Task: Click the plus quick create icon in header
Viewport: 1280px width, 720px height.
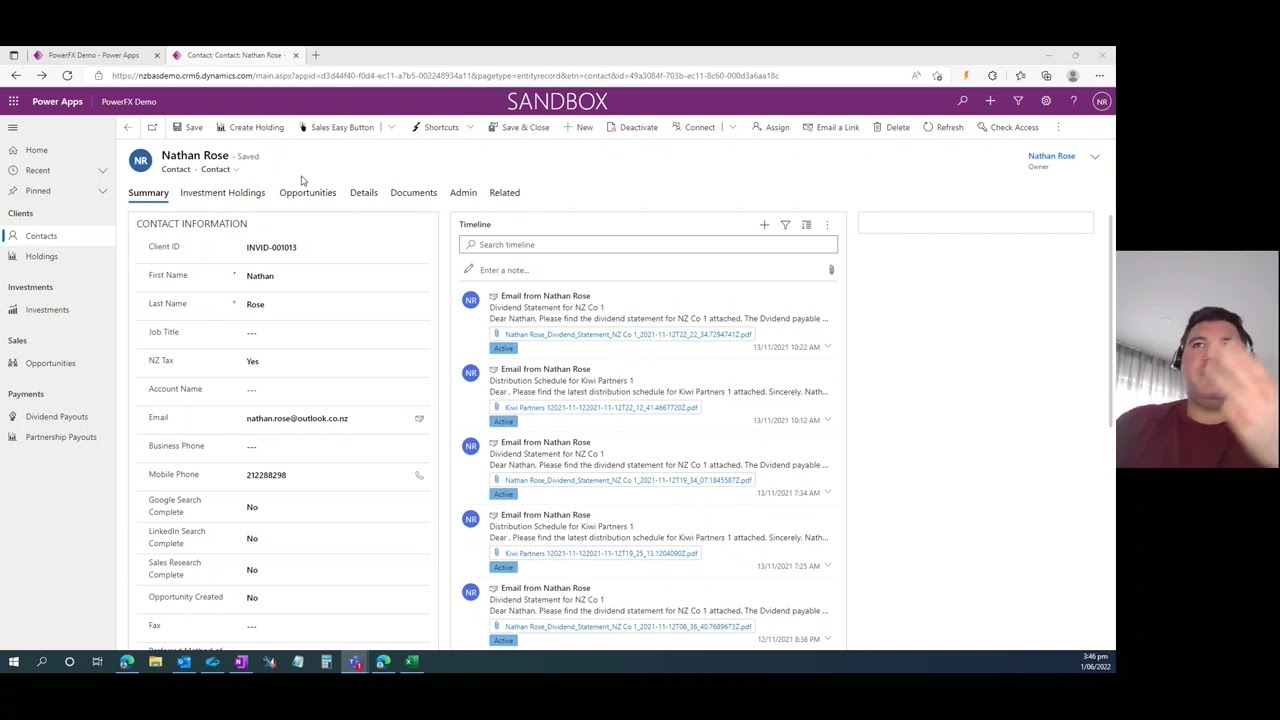Action: click(990, 101)
